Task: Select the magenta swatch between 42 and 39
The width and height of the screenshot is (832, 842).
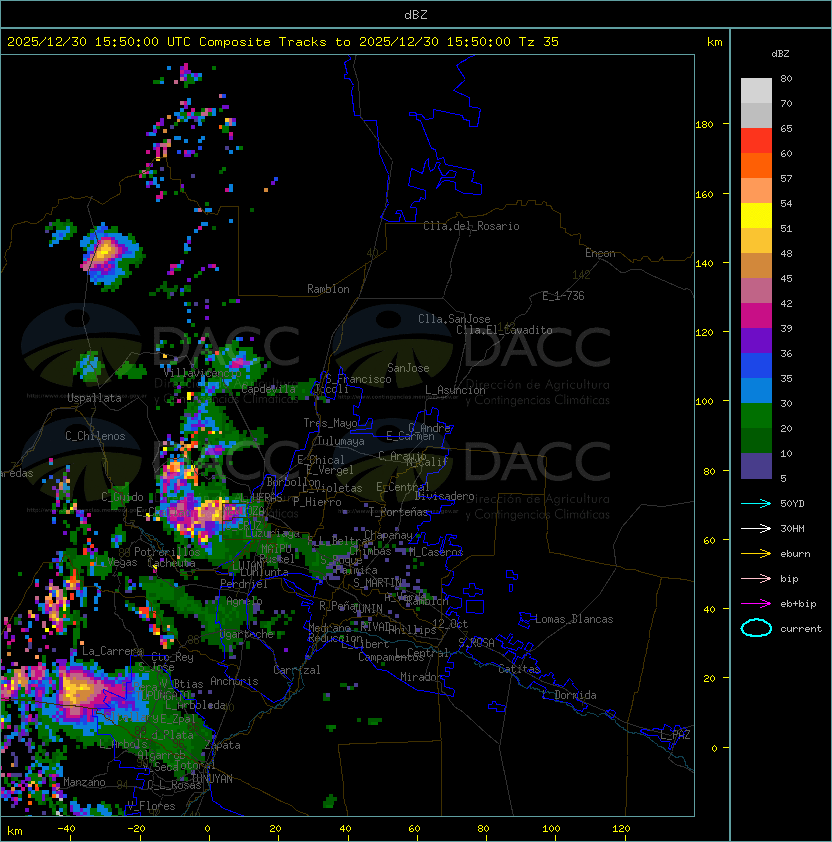Action: 756,316
